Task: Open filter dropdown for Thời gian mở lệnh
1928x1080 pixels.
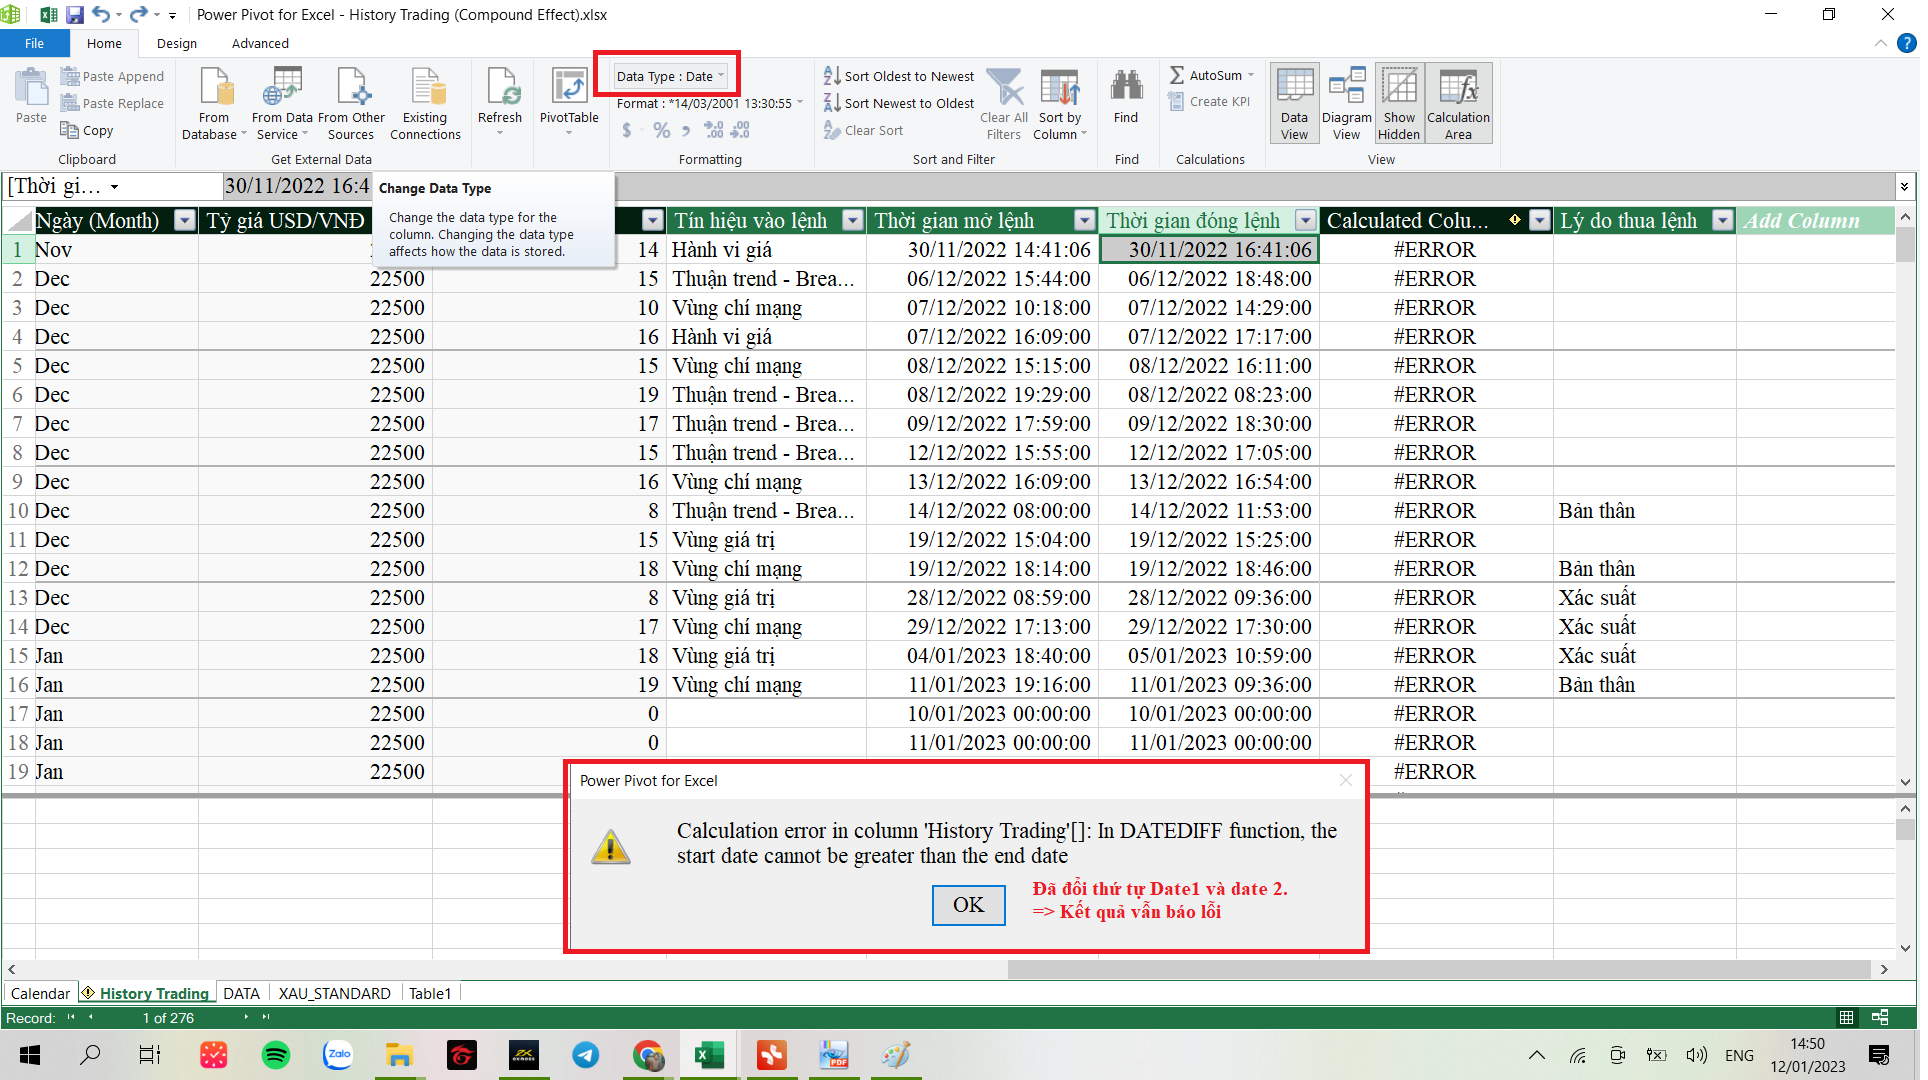Action: [1084, 221]
